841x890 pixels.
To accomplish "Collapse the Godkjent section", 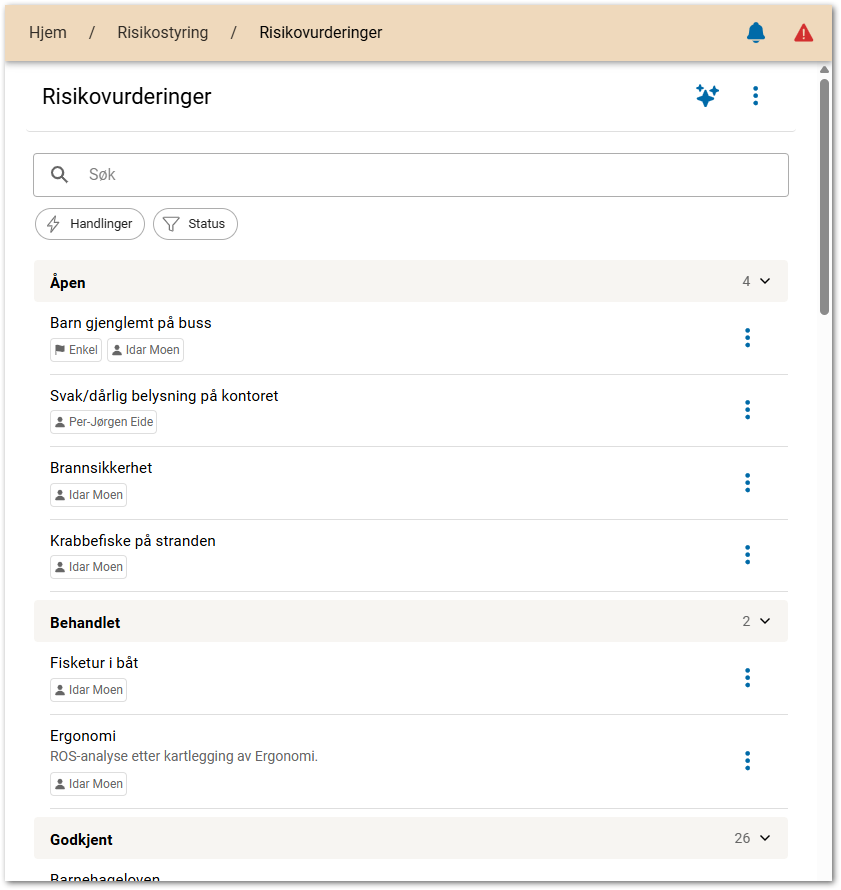I will [x=765, y=838].
